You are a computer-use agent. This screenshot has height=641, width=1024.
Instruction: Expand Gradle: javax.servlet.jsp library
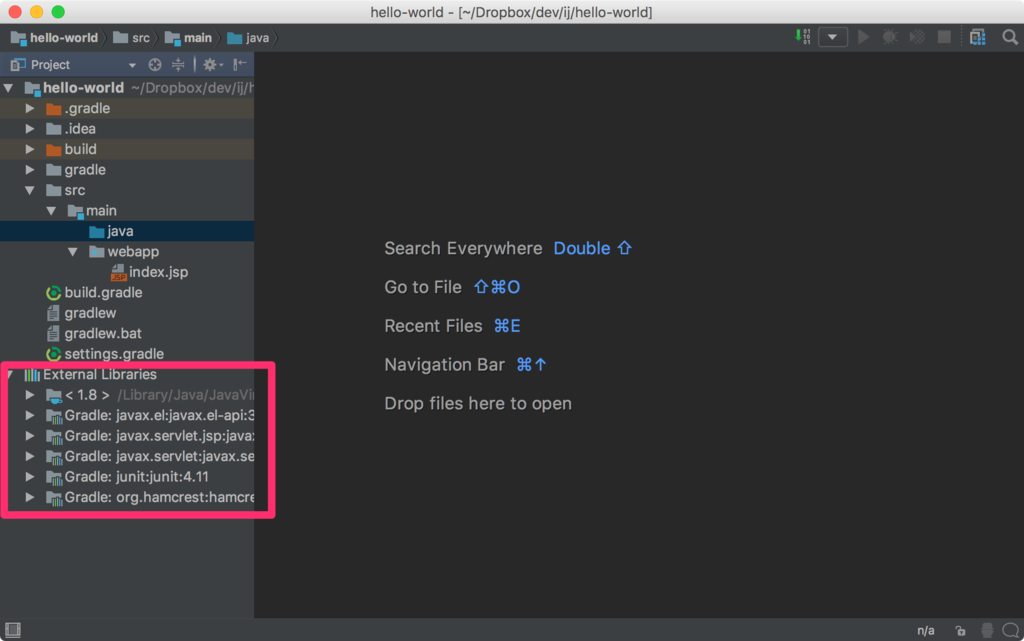pos(29,435)
